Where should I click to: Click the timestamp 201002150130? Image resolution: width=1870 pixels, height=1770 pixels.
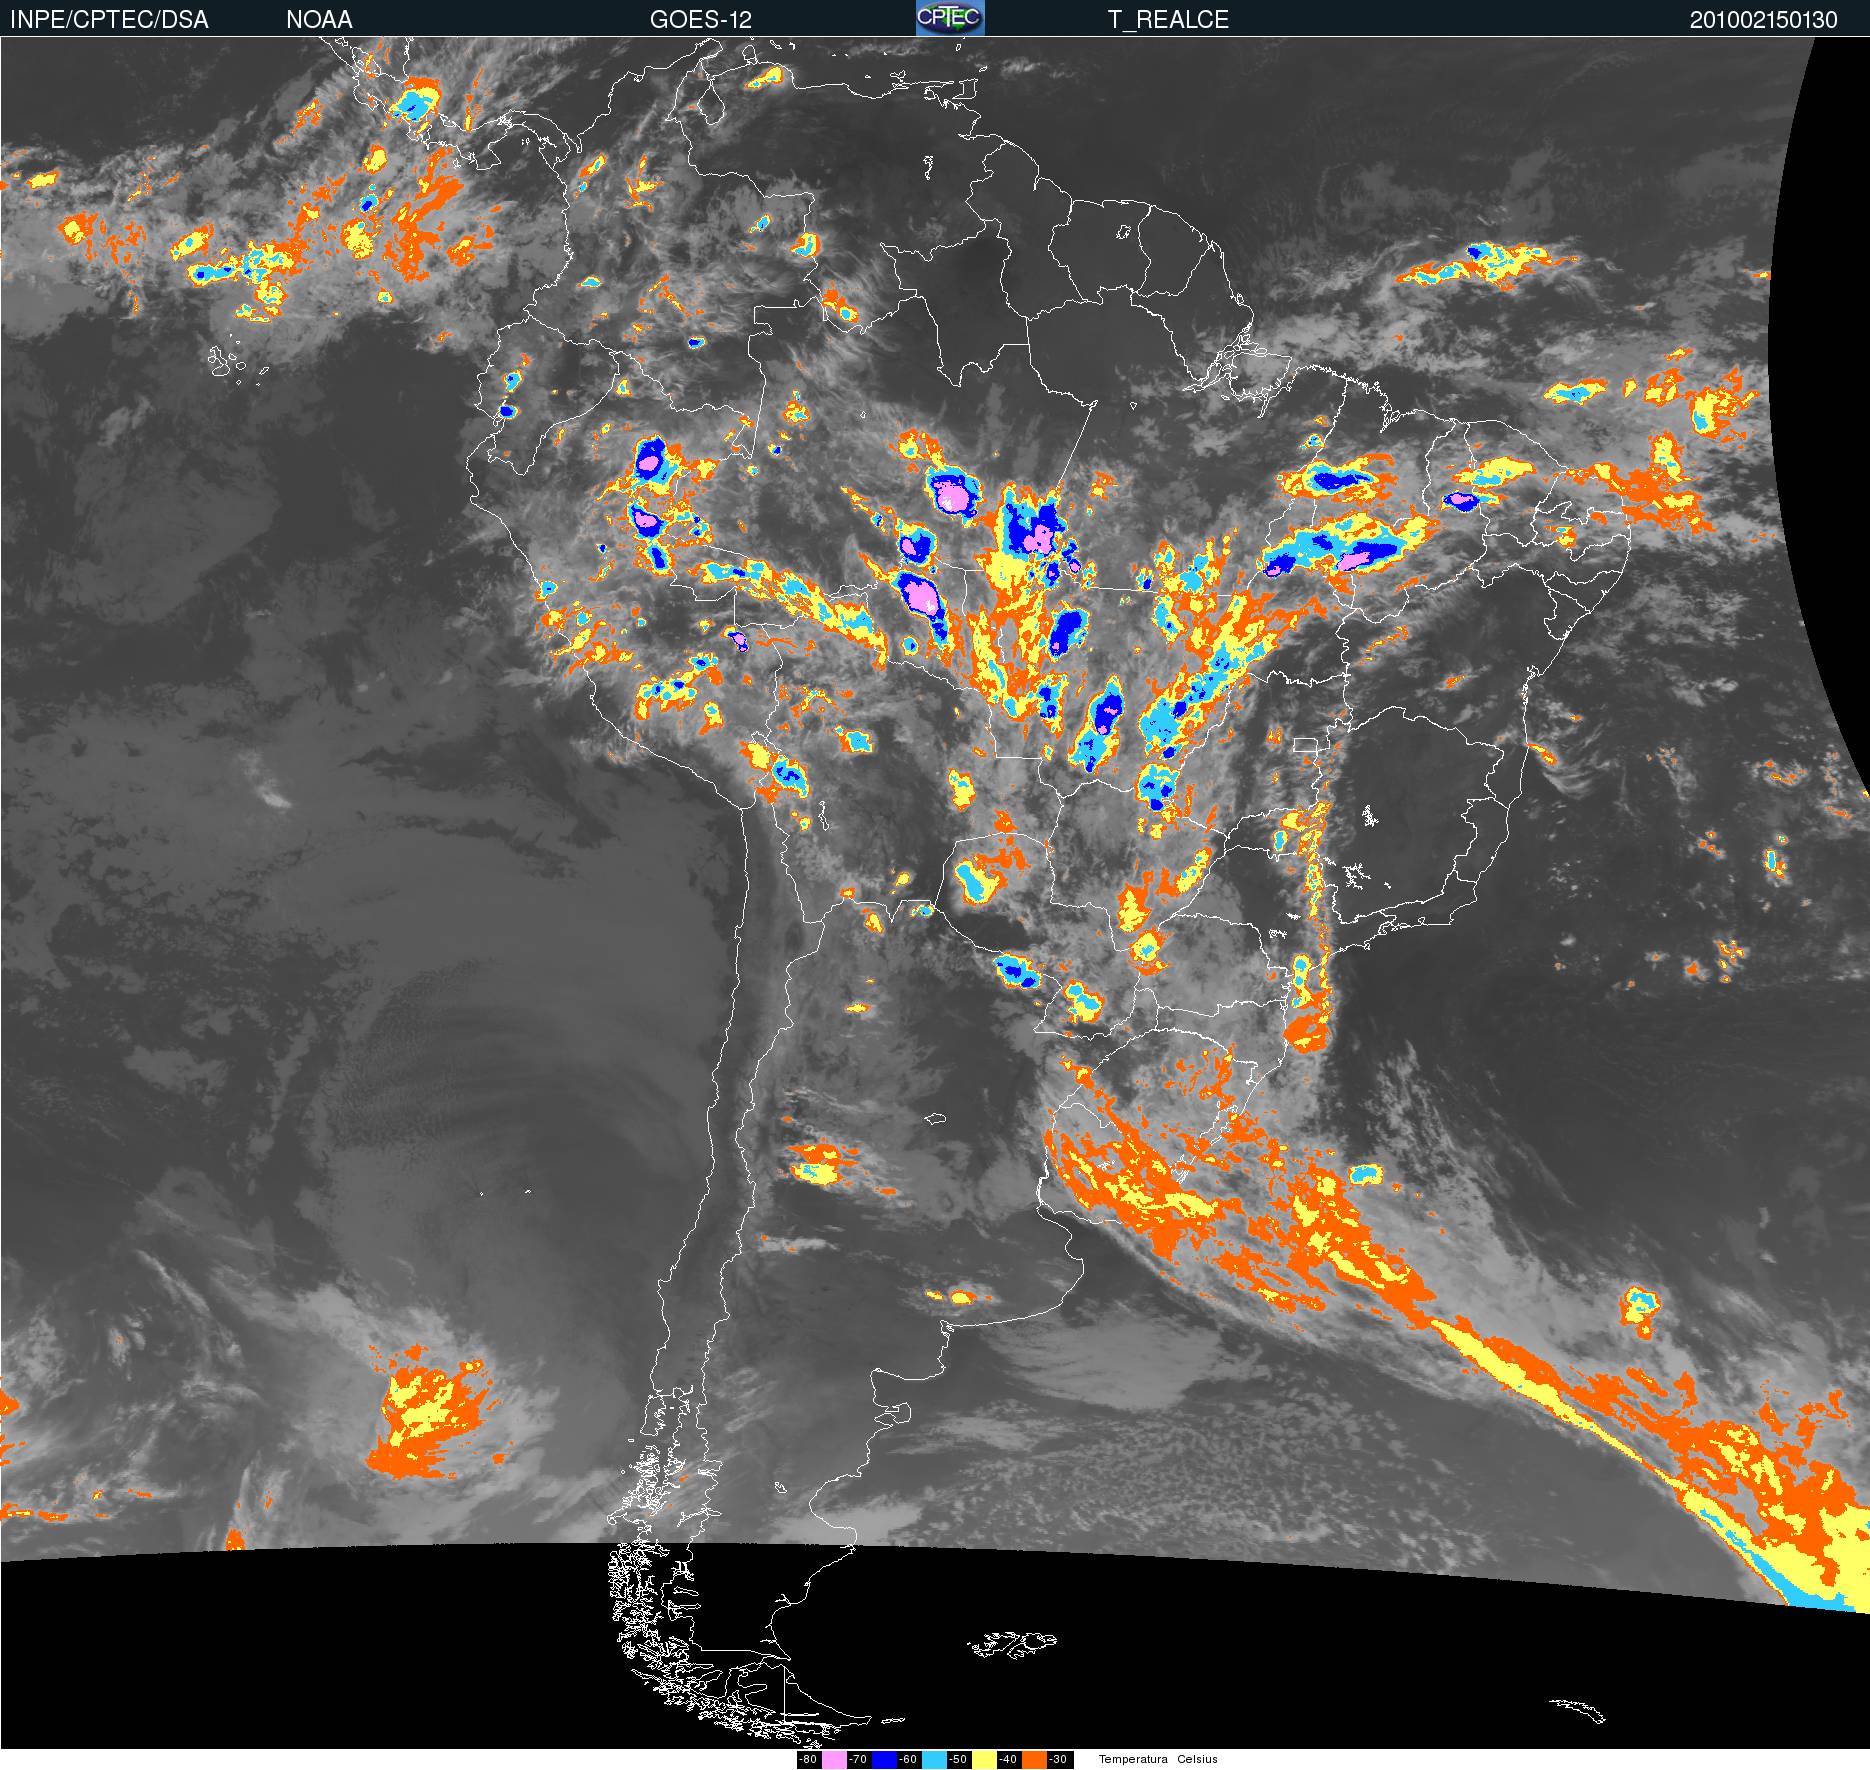pyautogui.click(x=1764, y=19)
